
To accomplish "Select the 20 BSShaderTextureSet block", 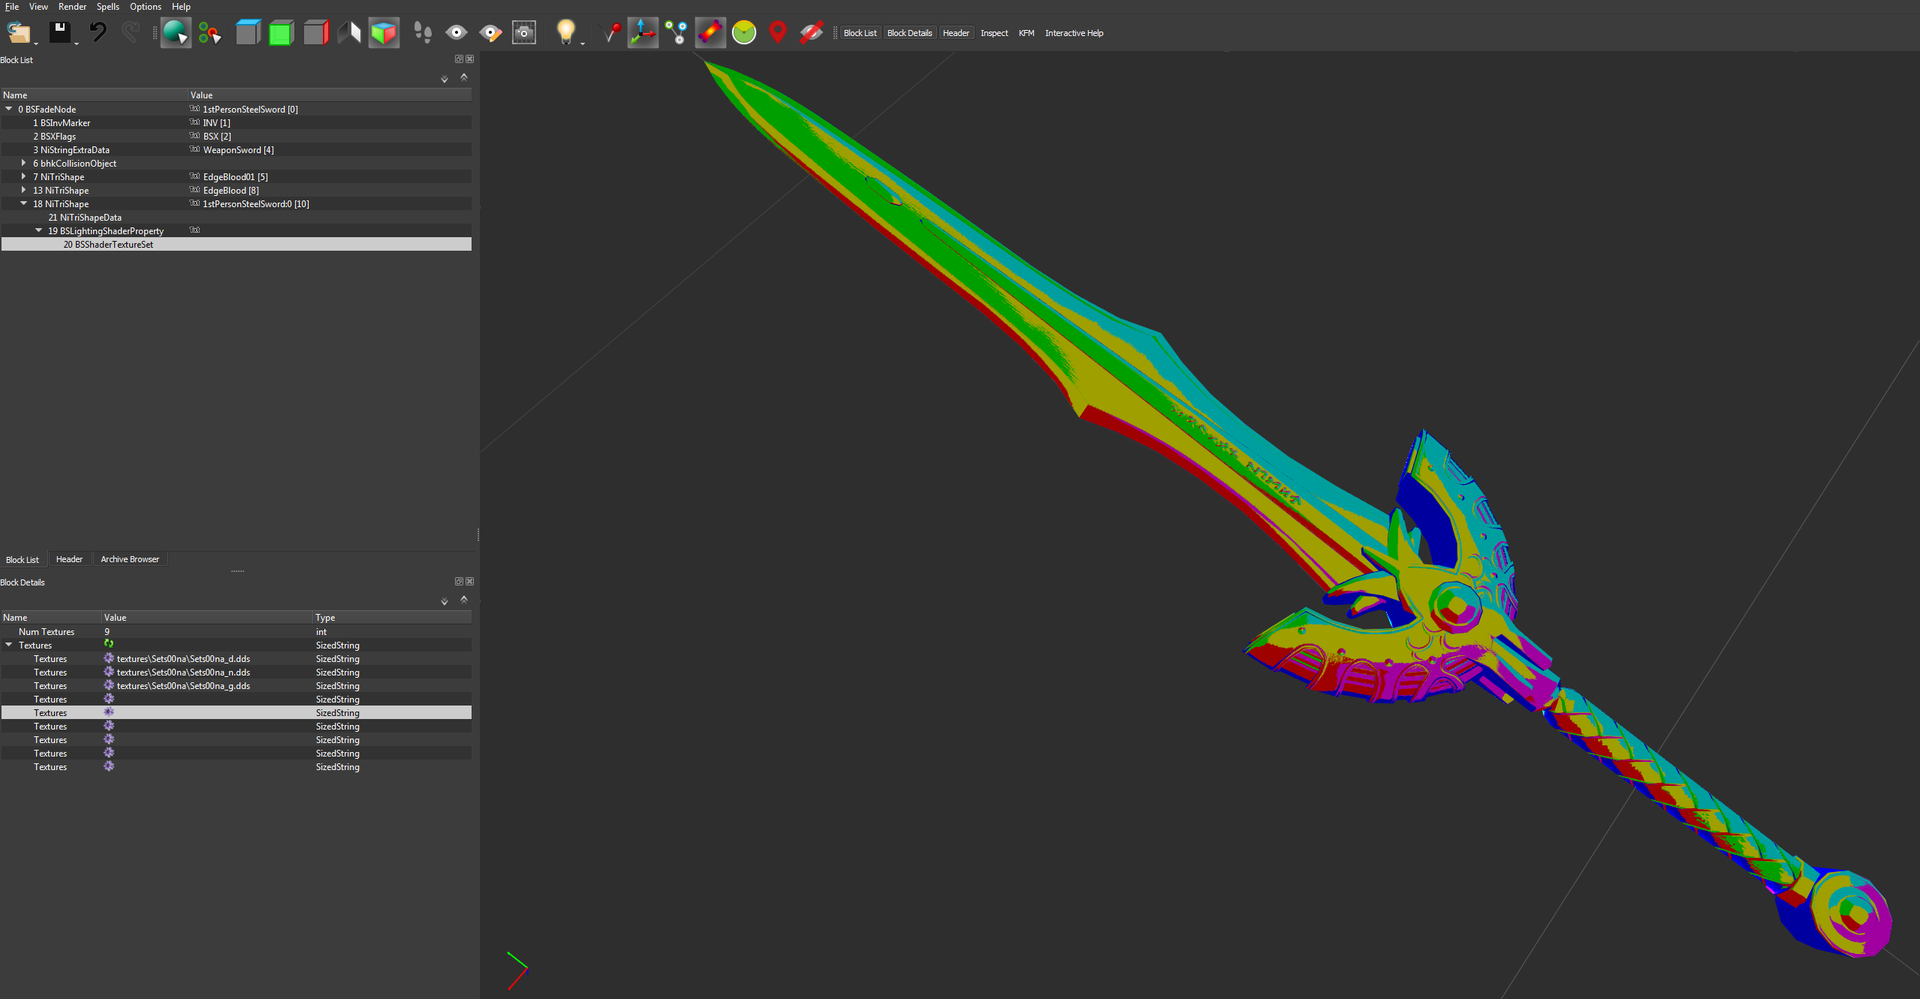I will click(108, 244).
